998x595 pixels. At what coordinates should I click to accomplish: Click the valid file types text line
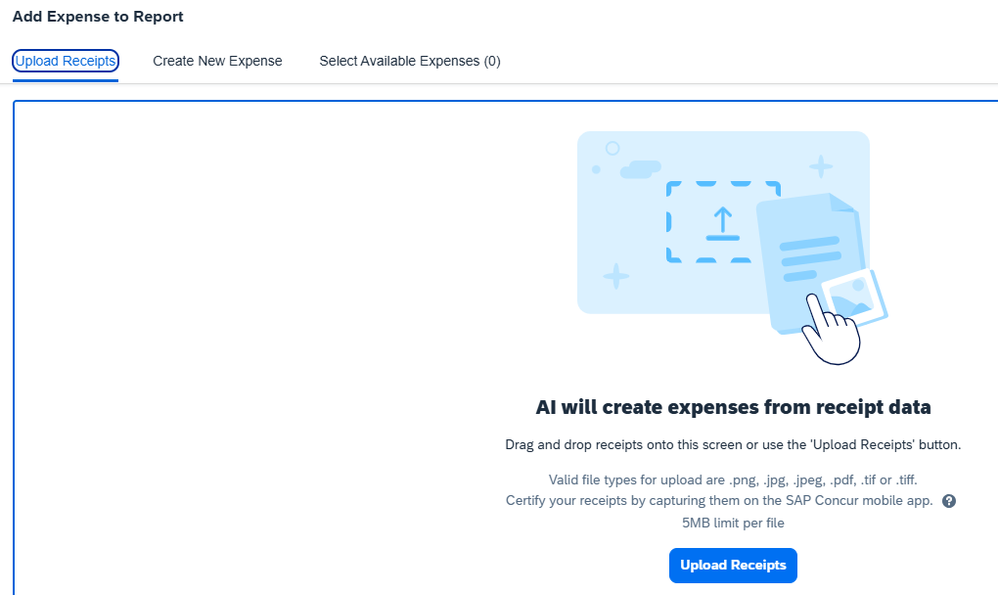[x=733, y=480]
